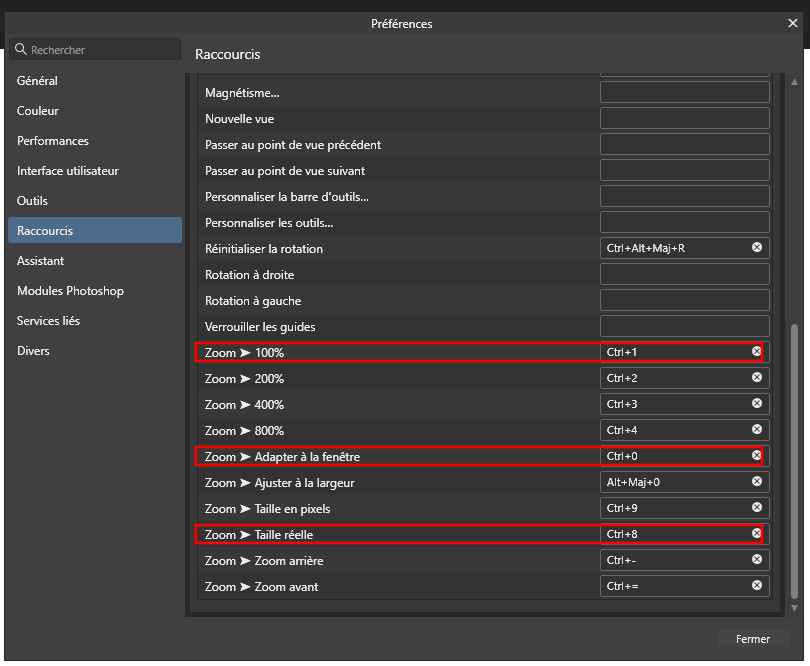Click the search magnifier icon
Screen dimensions: 810x666
click(x=18, y=48)
